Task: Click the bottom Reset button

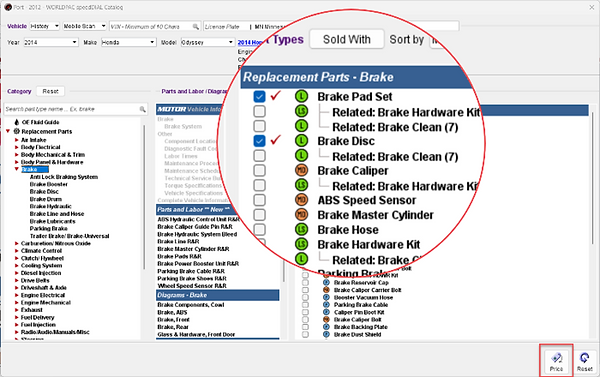Action: click(x=585, y=362)
